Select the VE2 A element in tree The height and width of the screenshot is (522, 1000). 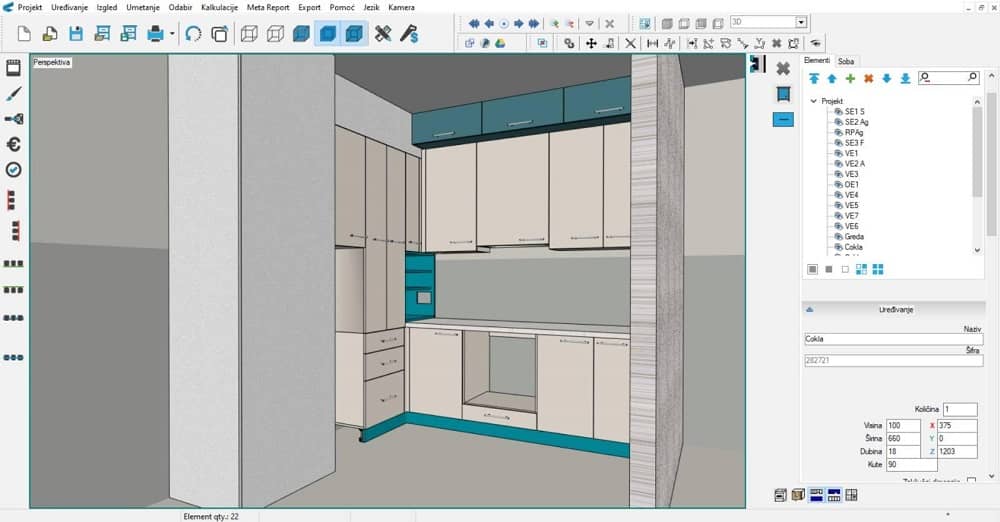click(x=855, y=163)
